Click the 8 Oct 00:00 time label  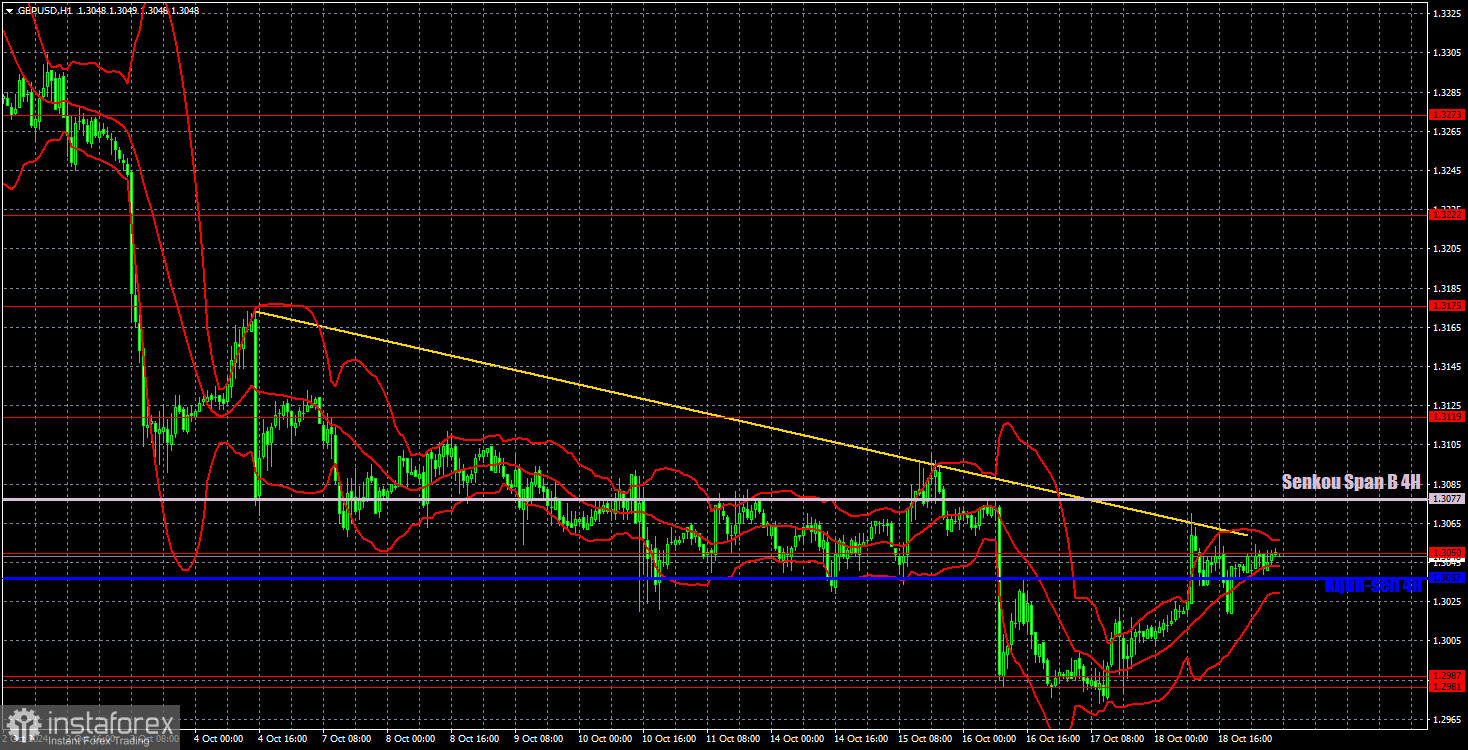(411, 739)
